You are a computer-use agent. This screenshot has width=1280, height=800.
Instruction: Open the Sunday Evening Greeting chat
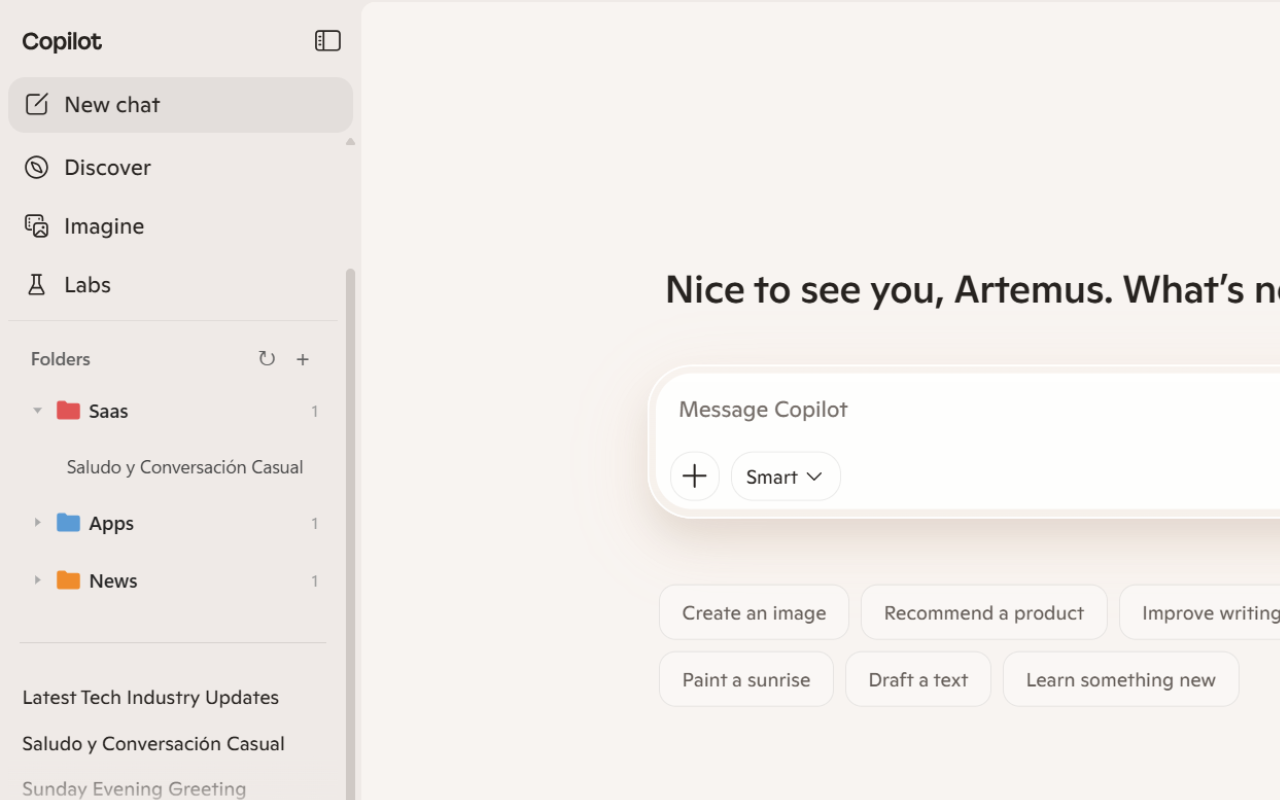[x=134, y=788]
